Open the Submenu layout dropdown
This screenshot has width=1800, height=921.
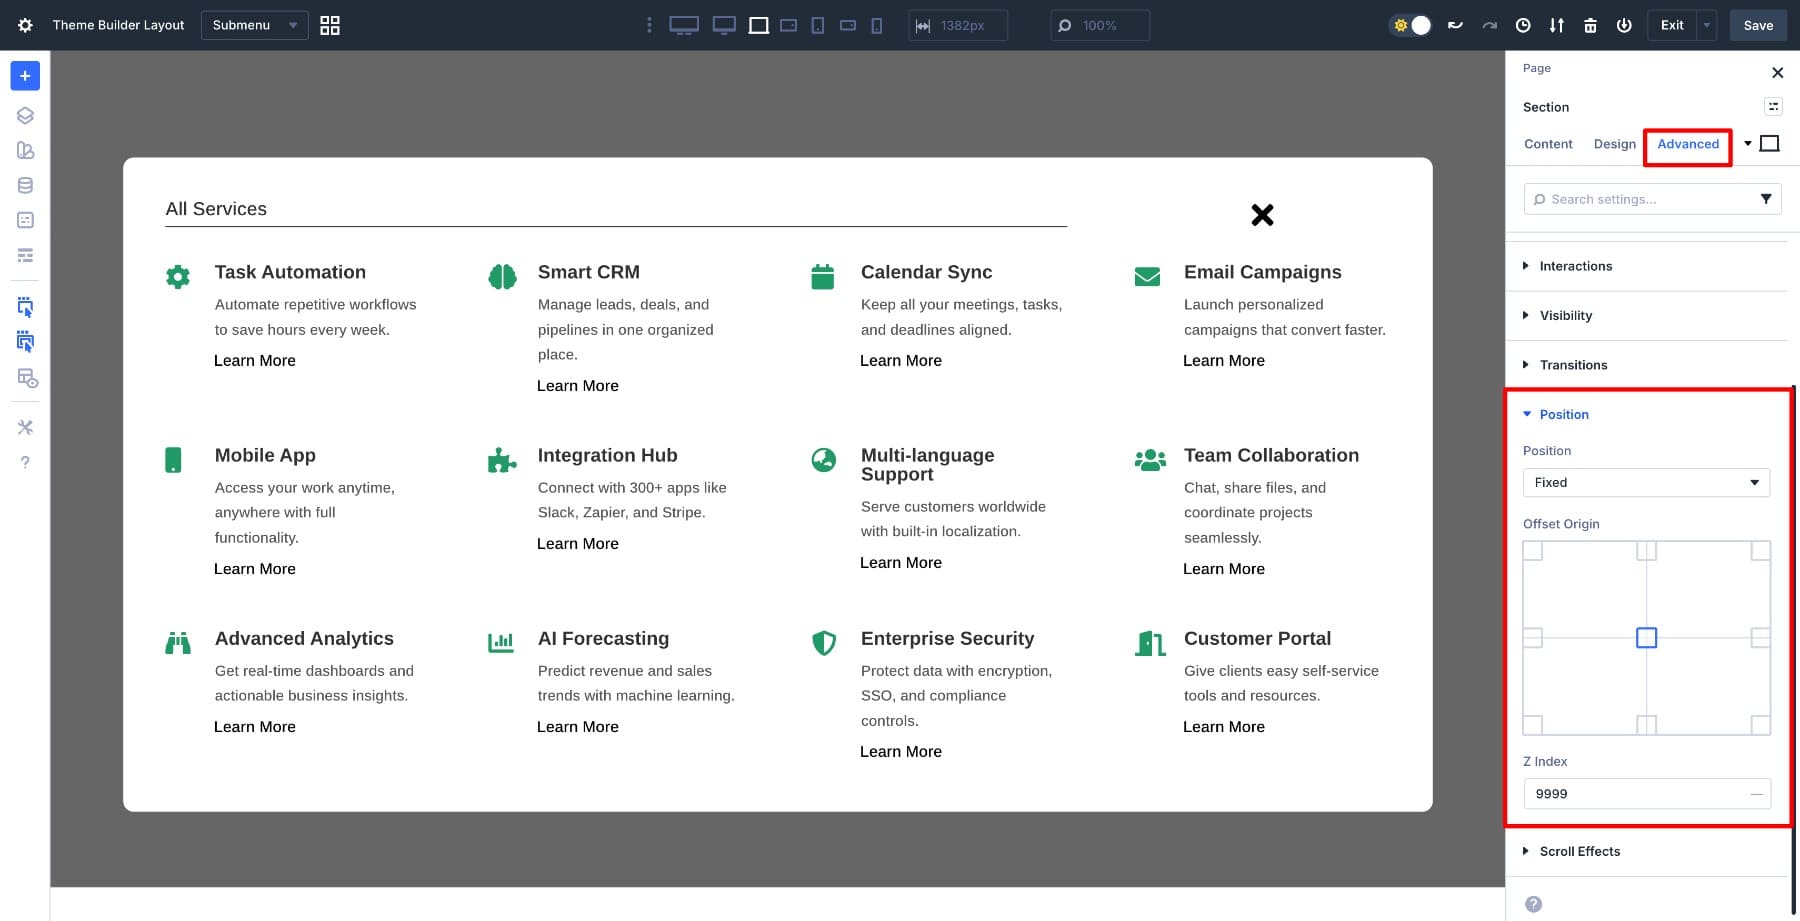click(254, 25)
